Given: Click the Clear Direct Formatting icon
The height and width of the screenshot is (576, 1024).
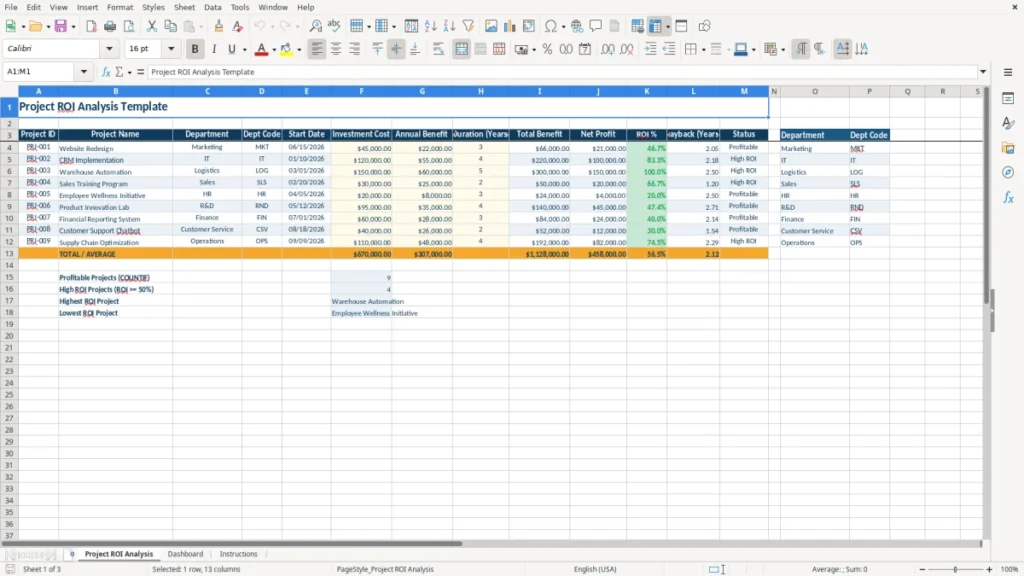Looking at the screenshot, I should 238,26.
